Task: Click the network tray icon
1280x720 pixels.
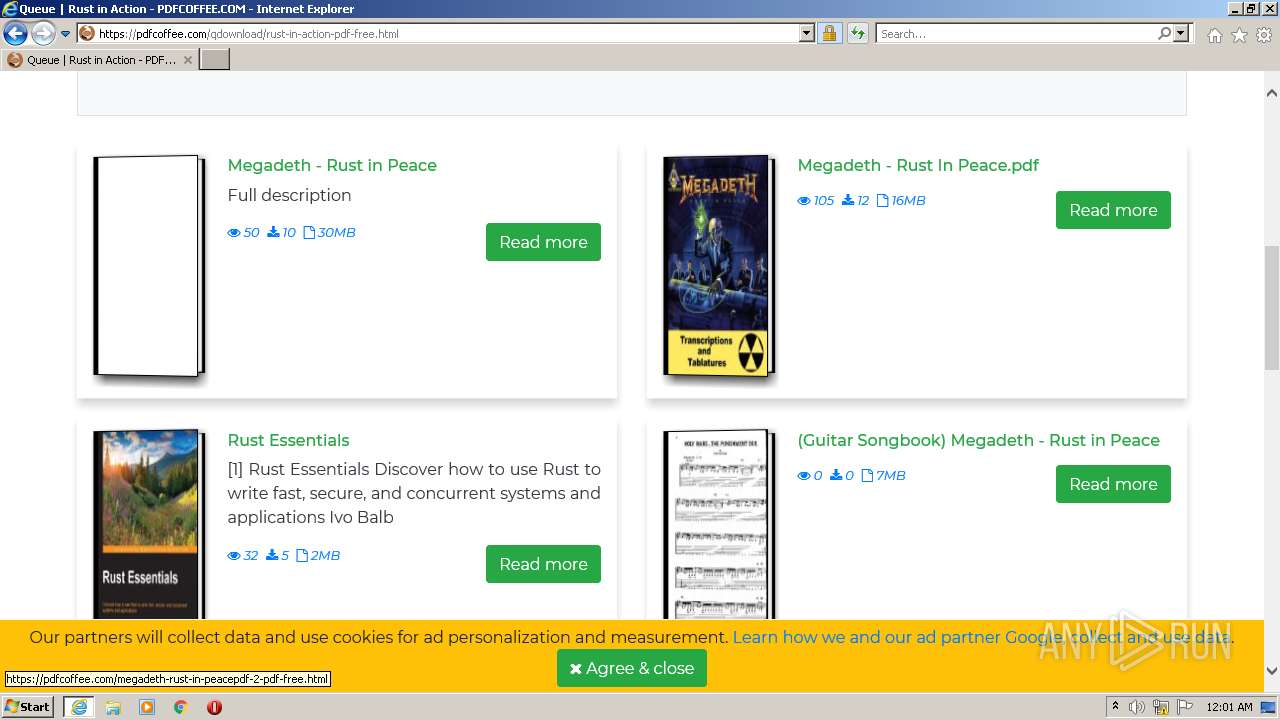Action: tap(1161, 707)
